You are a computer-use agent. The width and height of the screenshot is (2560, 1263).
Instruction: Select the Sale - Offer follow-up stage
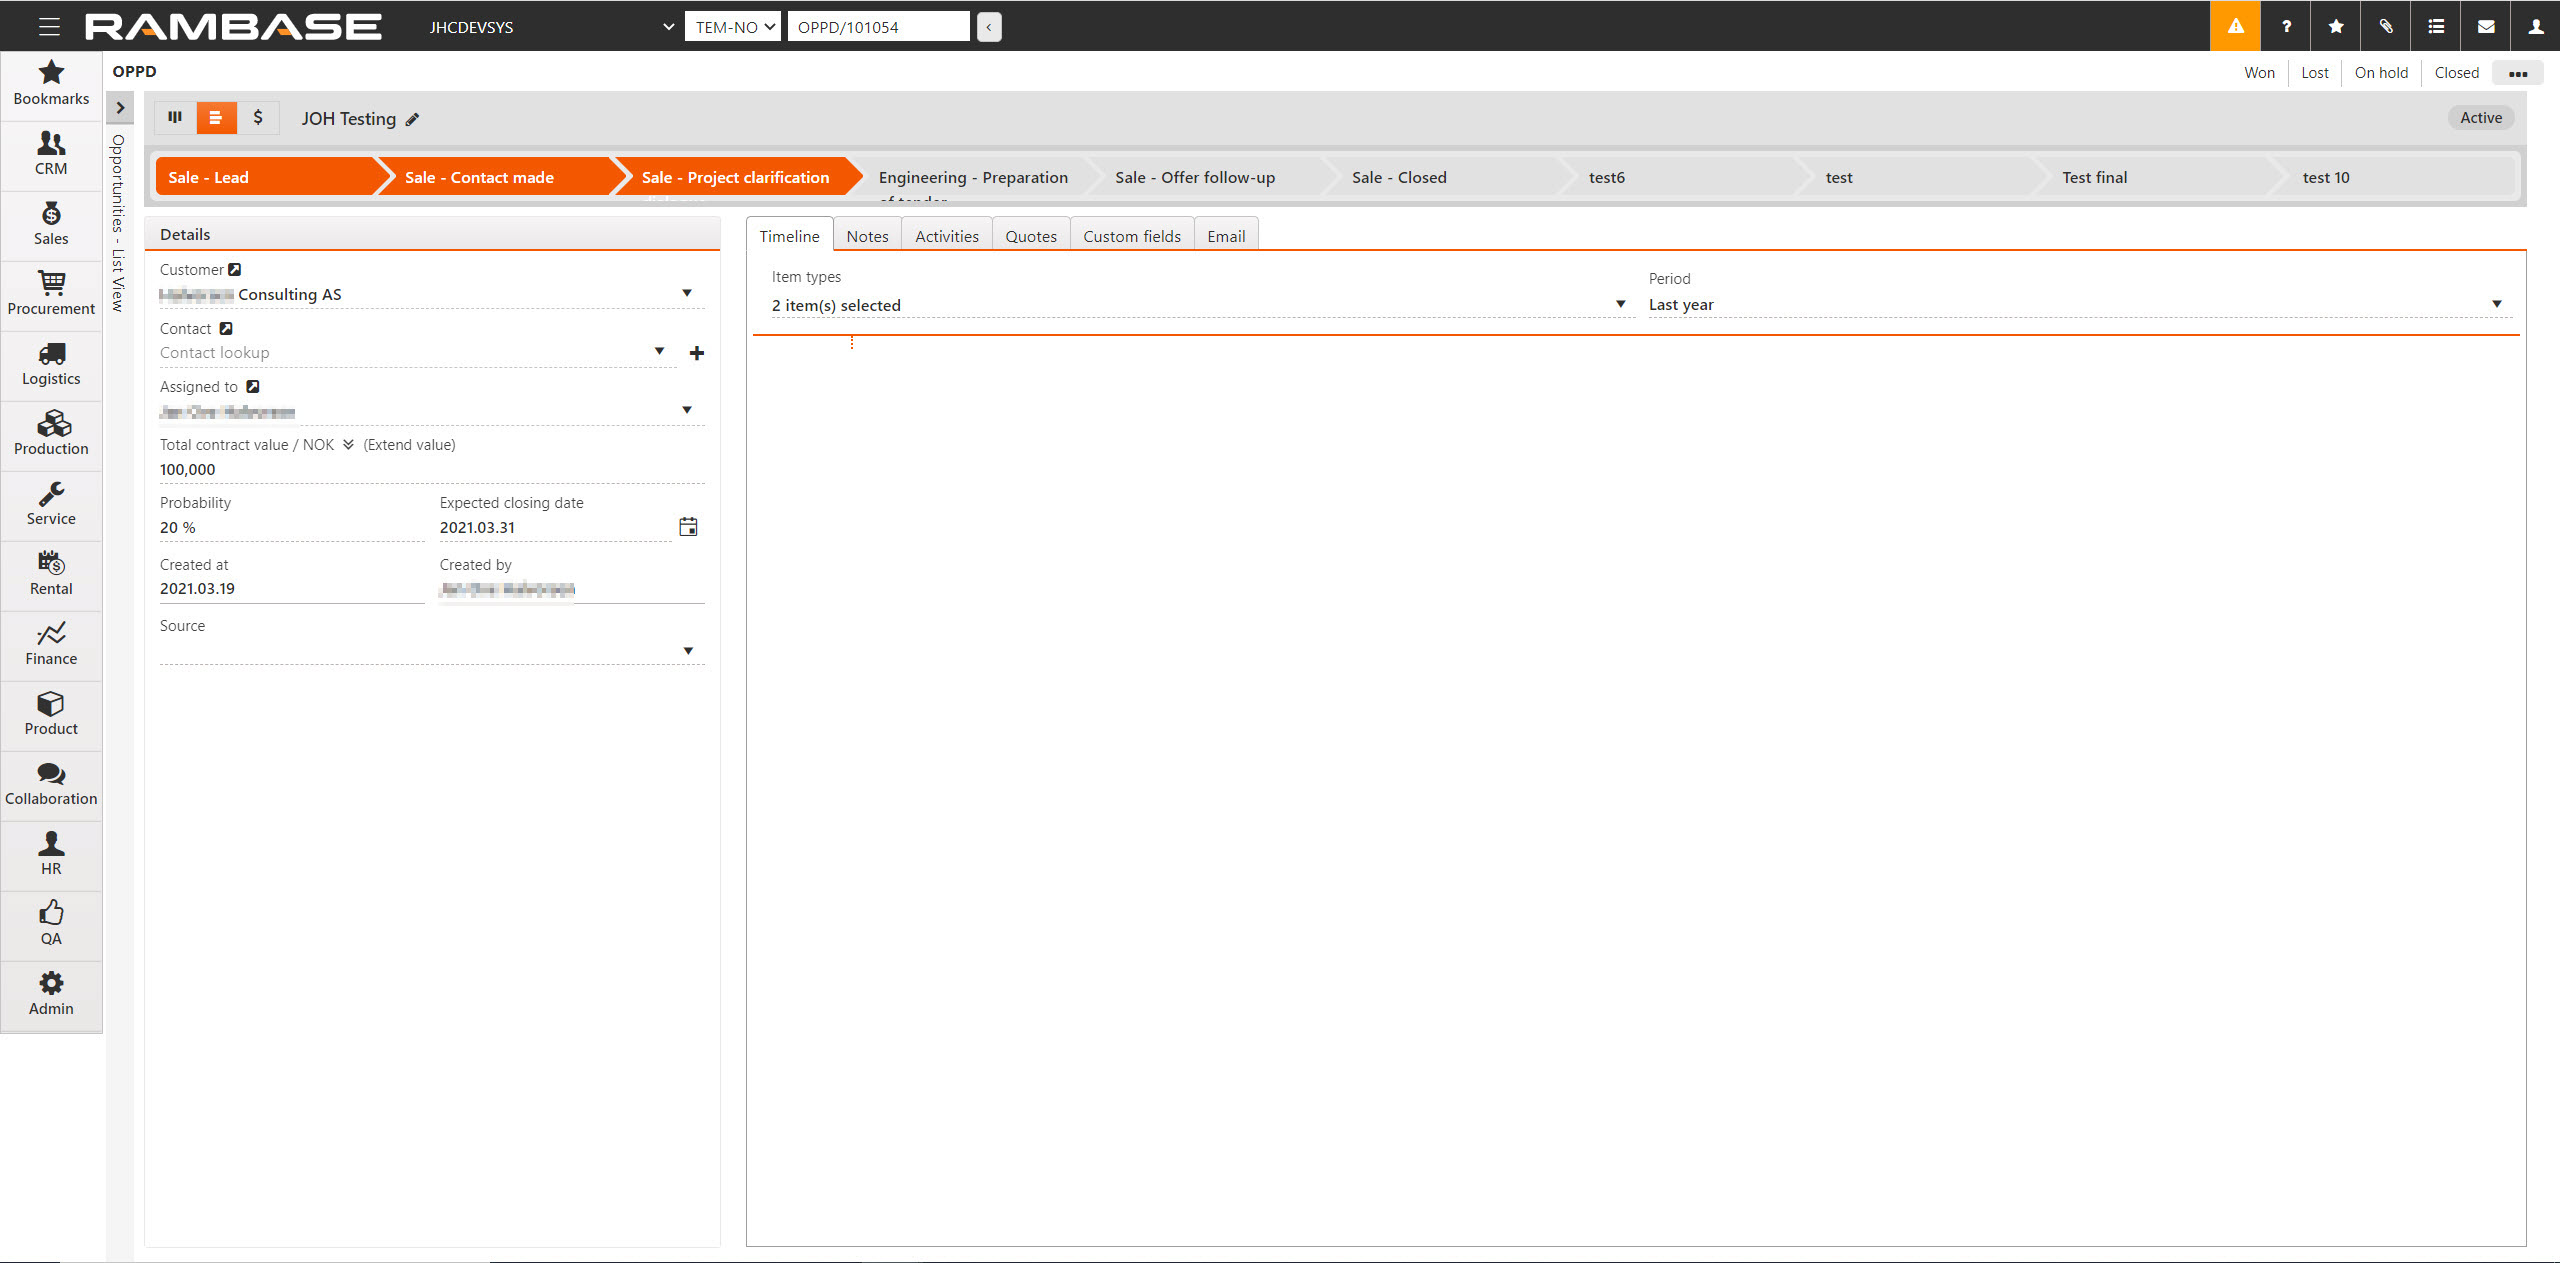coord(1195,177)
